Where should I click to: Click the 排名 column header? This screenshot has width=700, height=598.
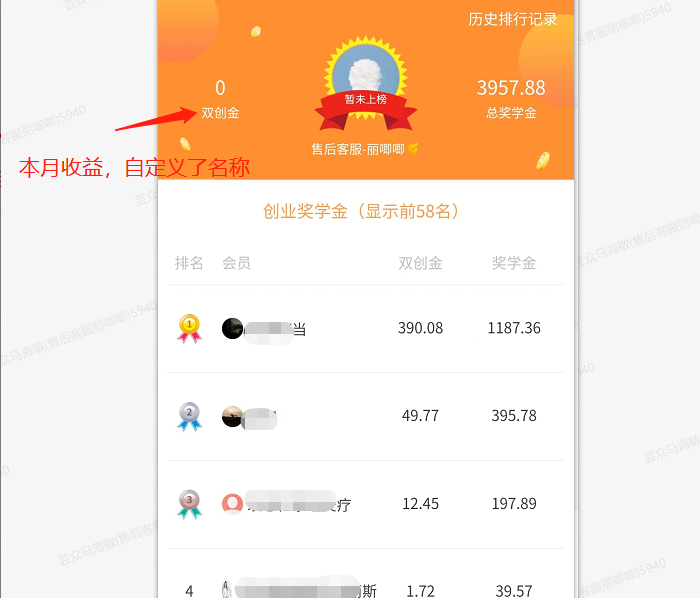(x=189, y=263)
